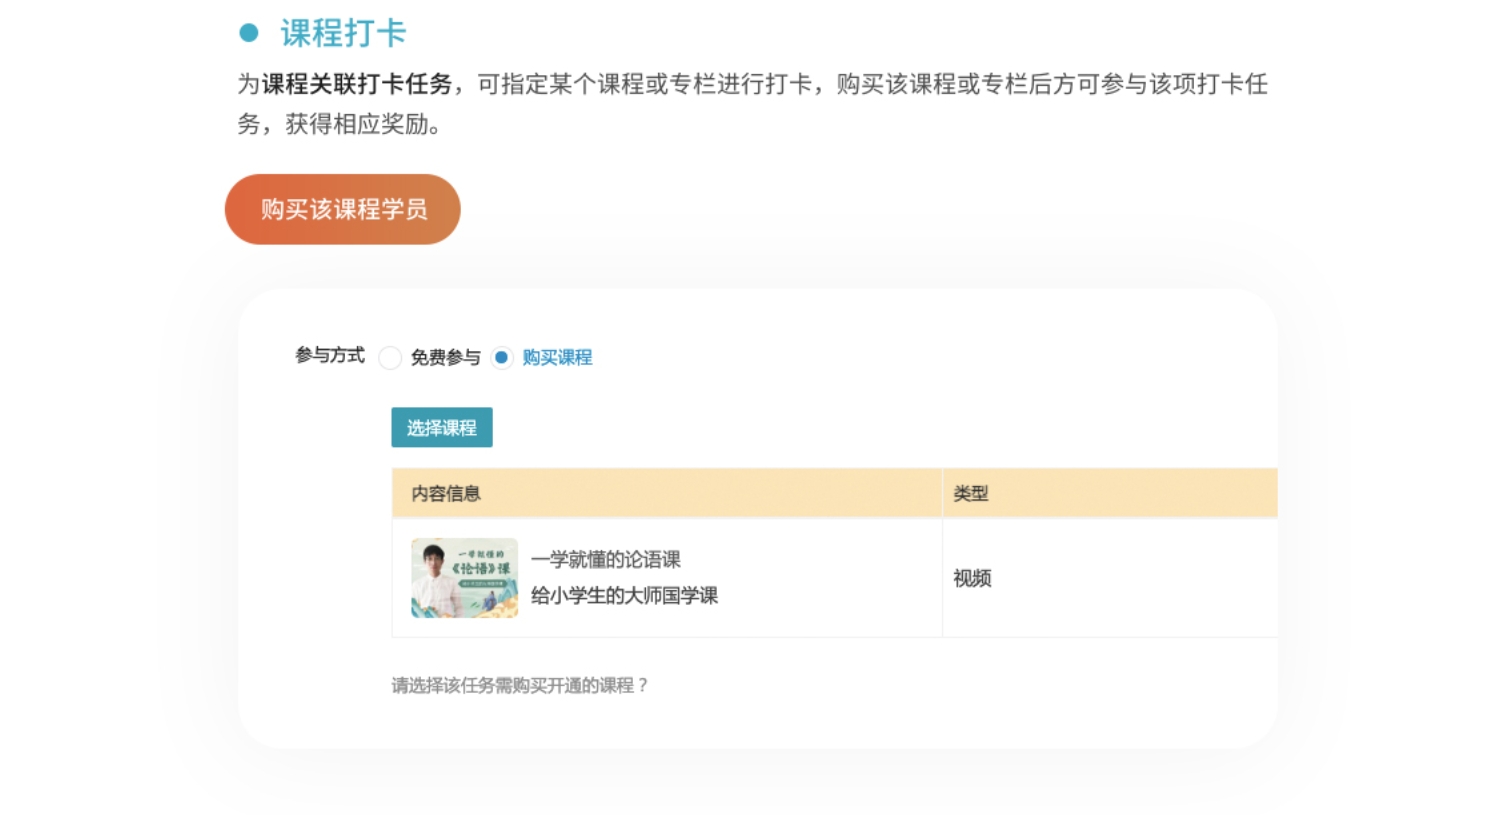Click the bold 课程关联打卡任务 text
This screenshot has height=815, width=1493.
(357, 84)
